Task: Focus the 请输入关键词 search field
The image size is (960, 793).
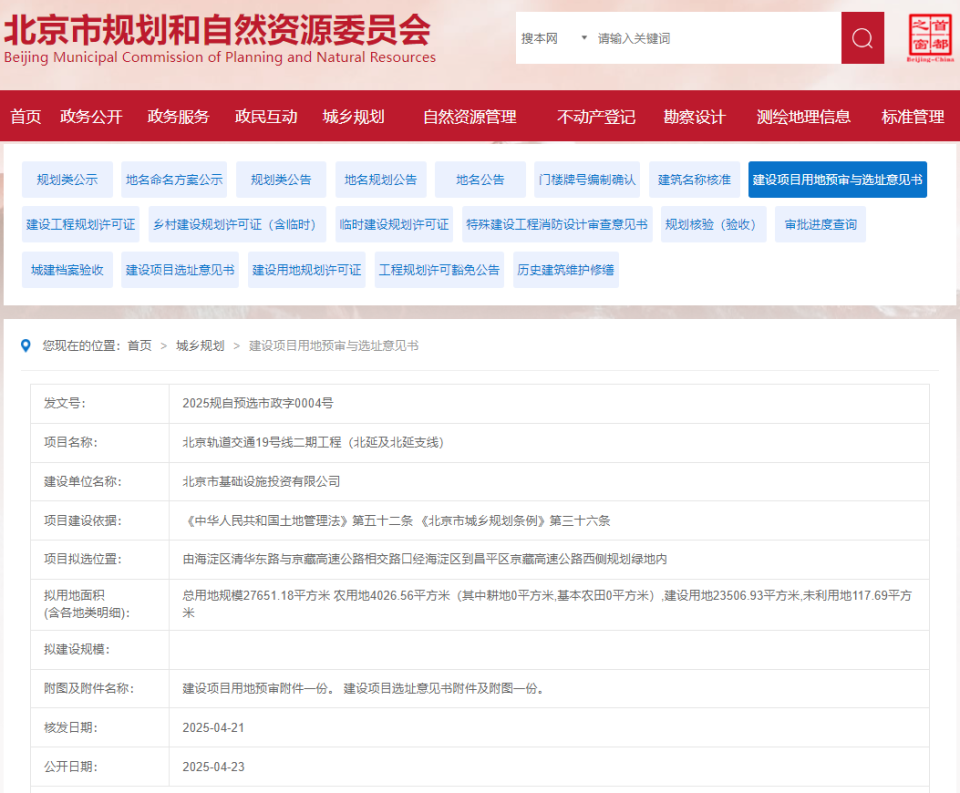Action: click(x=716, y=39)
